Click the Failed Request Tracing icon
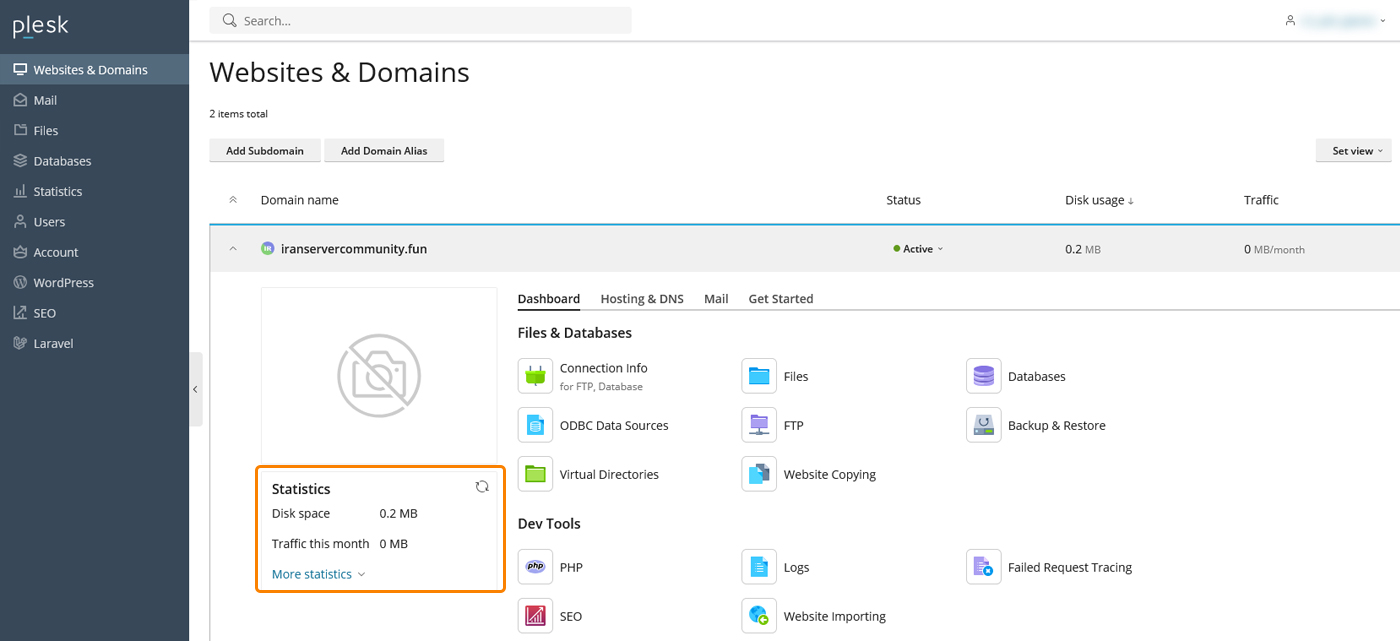The width and height of the screenshot is (1400, 641). pyautogui.click(x=983, y=567)
